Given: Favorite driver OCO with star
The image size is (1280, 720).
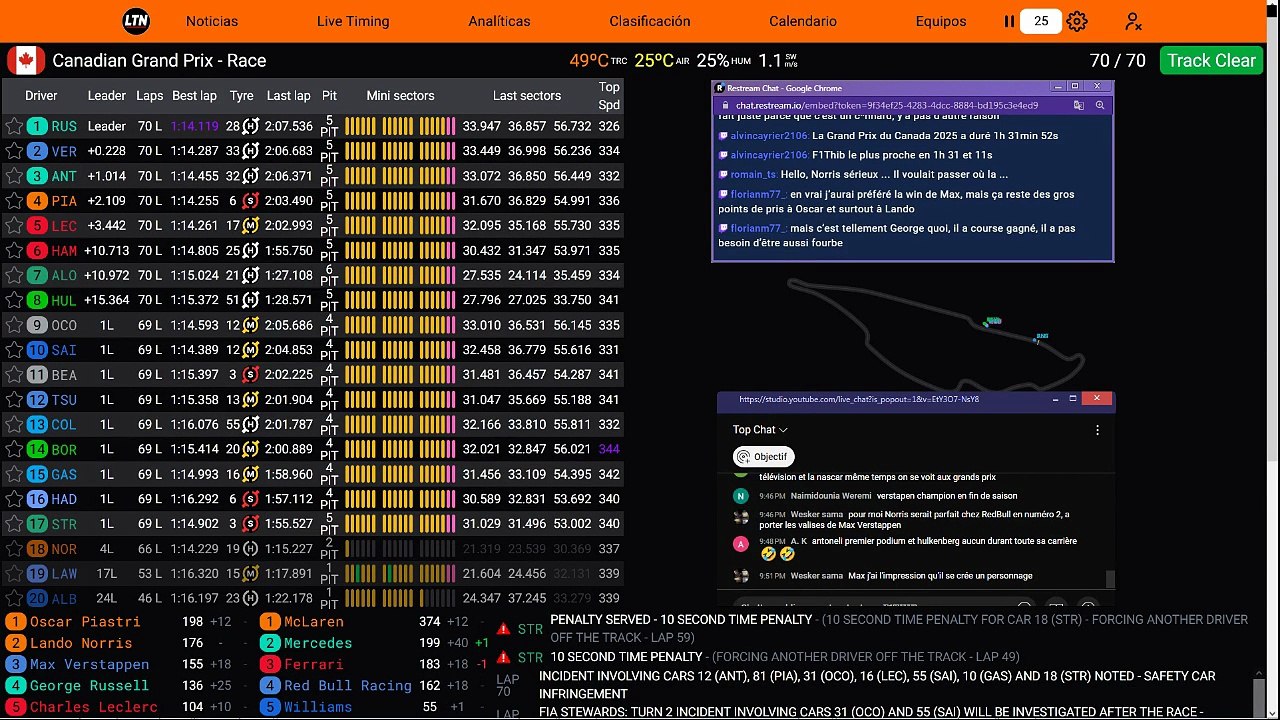Looking at the screenshot, I should coord(14,325).
